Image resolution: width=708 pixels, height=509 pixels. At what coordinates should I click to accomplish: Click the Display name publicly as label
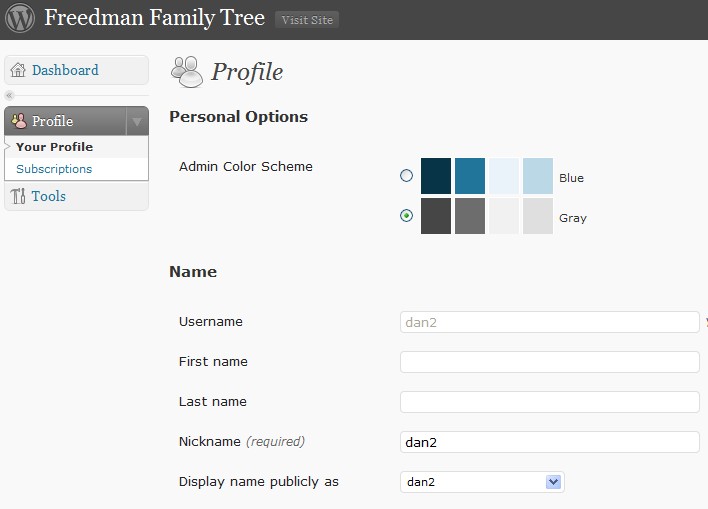pyautogui.click(x=259, y=482)
